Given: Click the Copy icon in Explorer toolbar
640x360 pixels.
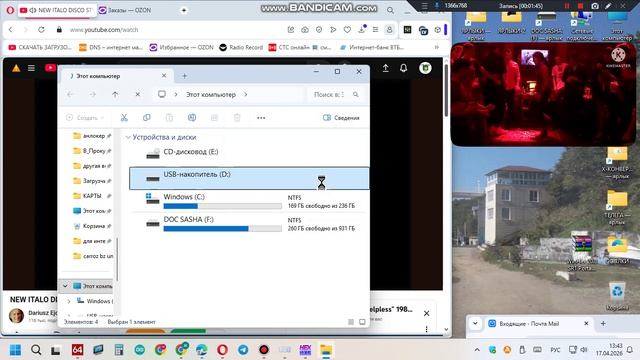Looking at the screenshot, I should coord(147,118).
